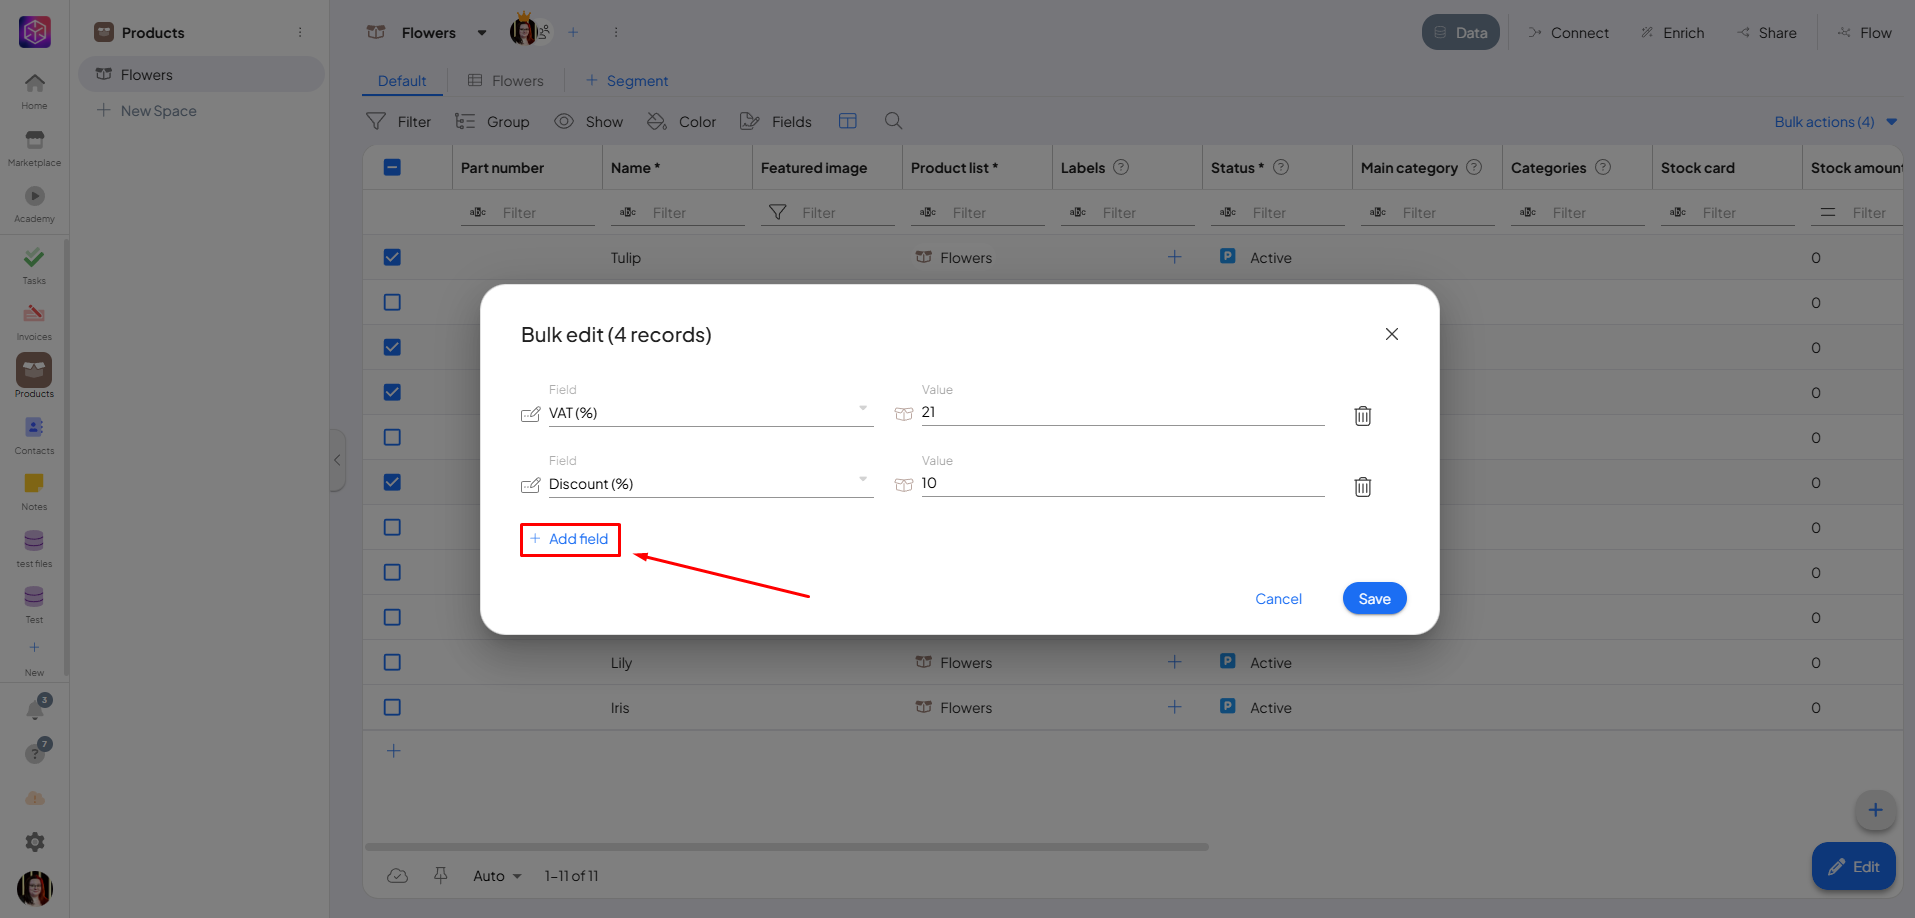Open the Tasks app in sidebar

[x=34, y=264]
